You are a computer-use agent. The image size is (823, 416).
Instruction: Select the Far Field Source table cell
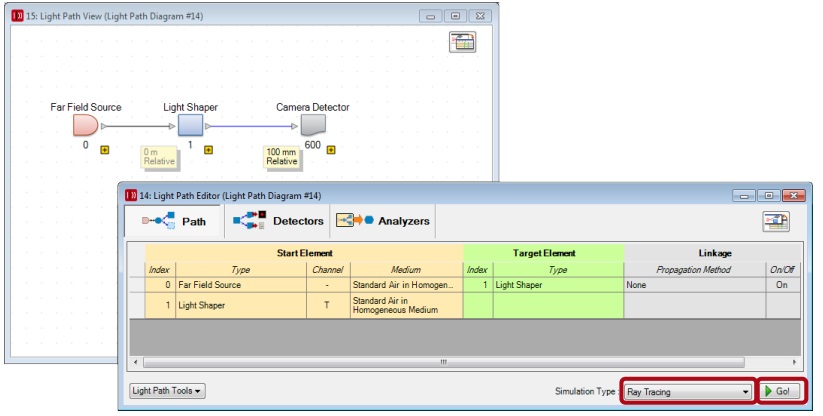click(241, 285)
